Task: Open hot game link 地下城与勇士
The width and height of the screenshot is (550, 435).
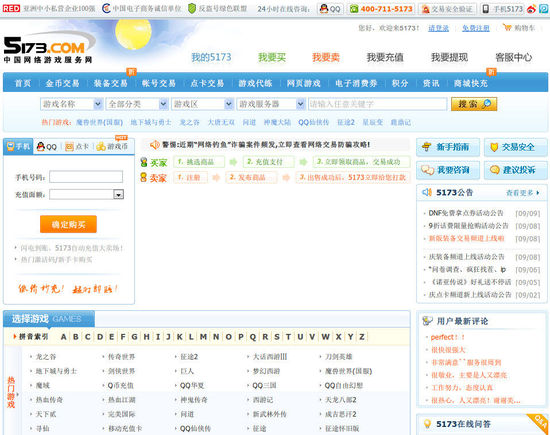Action: tap(151, 122)
